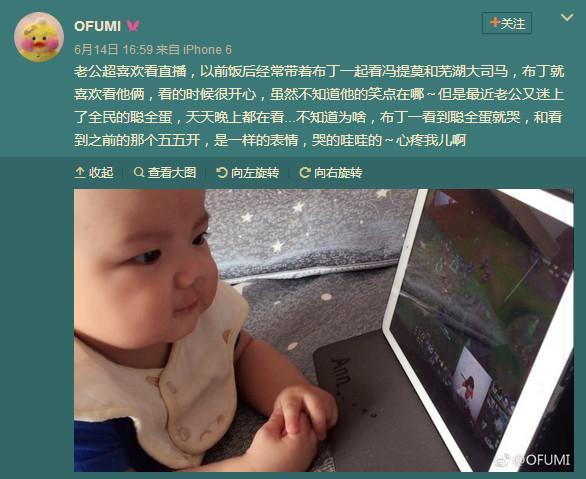Image resolution: width=586 pixels, height=479 pixels.
Task: Click the pink membership badge beside OFUMI
Action: [133, 25]
